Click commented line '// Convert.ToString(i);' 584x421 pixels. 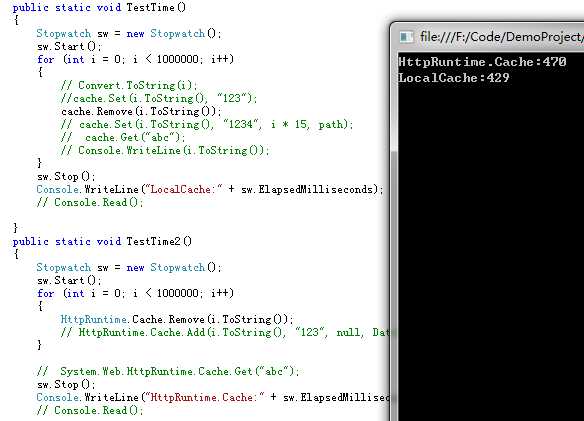coord(129,85)
